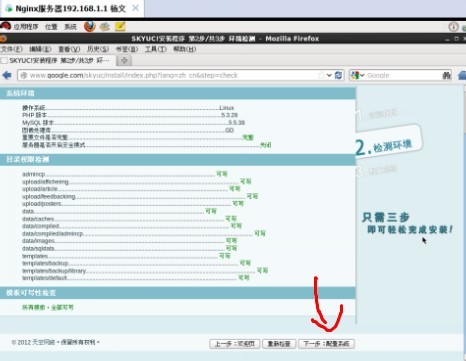This screenshot has width=466, height=361.
Task: Click the upload/feedbackimg directory row
Action: tap(140, 196)
